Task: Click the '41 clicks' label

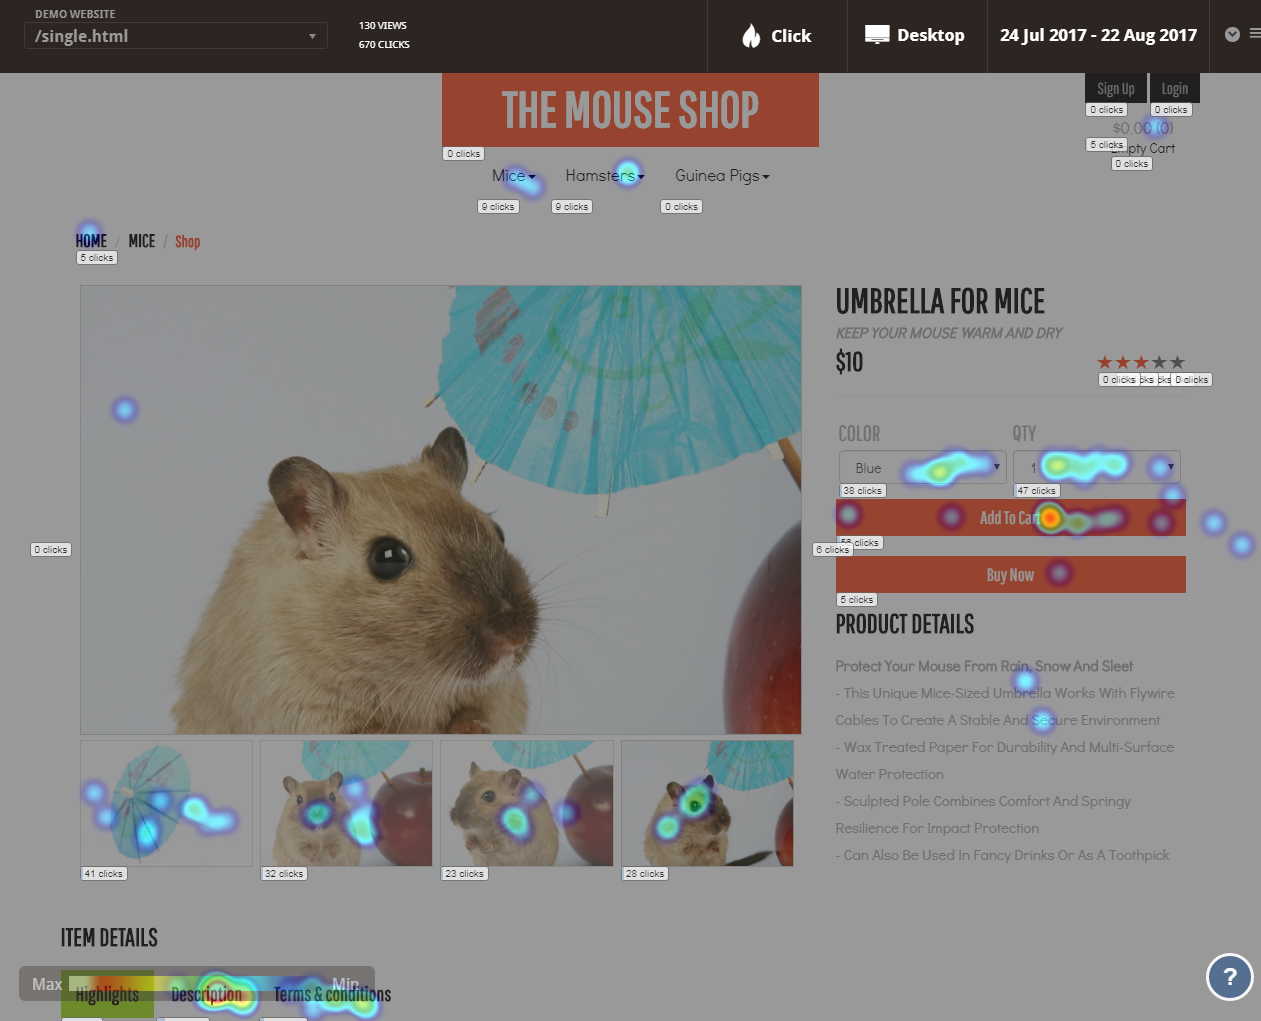Action: pyautogui.click(x=103, y=874)
